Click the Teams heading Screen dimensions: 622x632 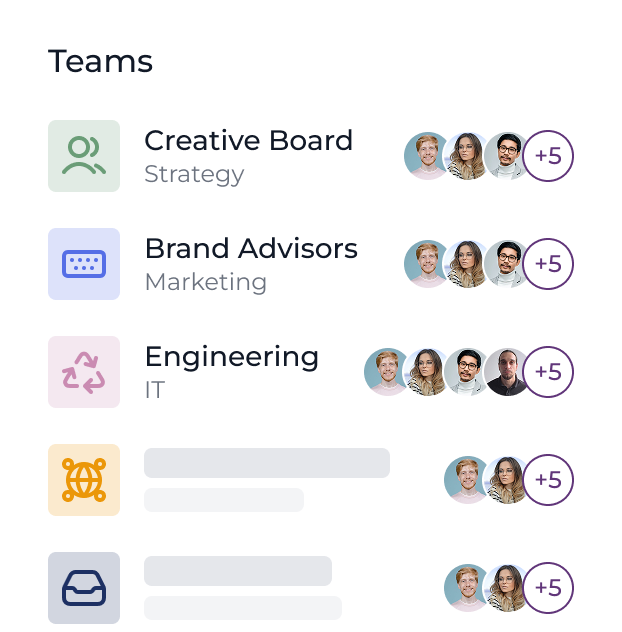[100, 62]
